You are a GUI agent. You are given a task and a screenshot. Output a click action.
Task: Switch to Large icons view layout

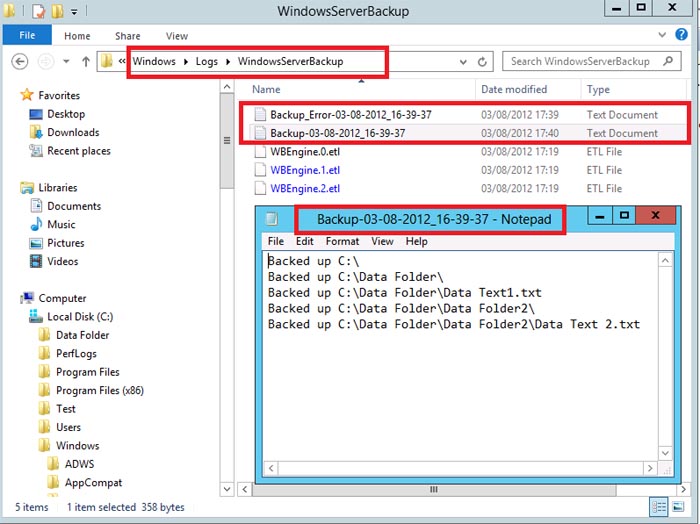tap(678, 507)
